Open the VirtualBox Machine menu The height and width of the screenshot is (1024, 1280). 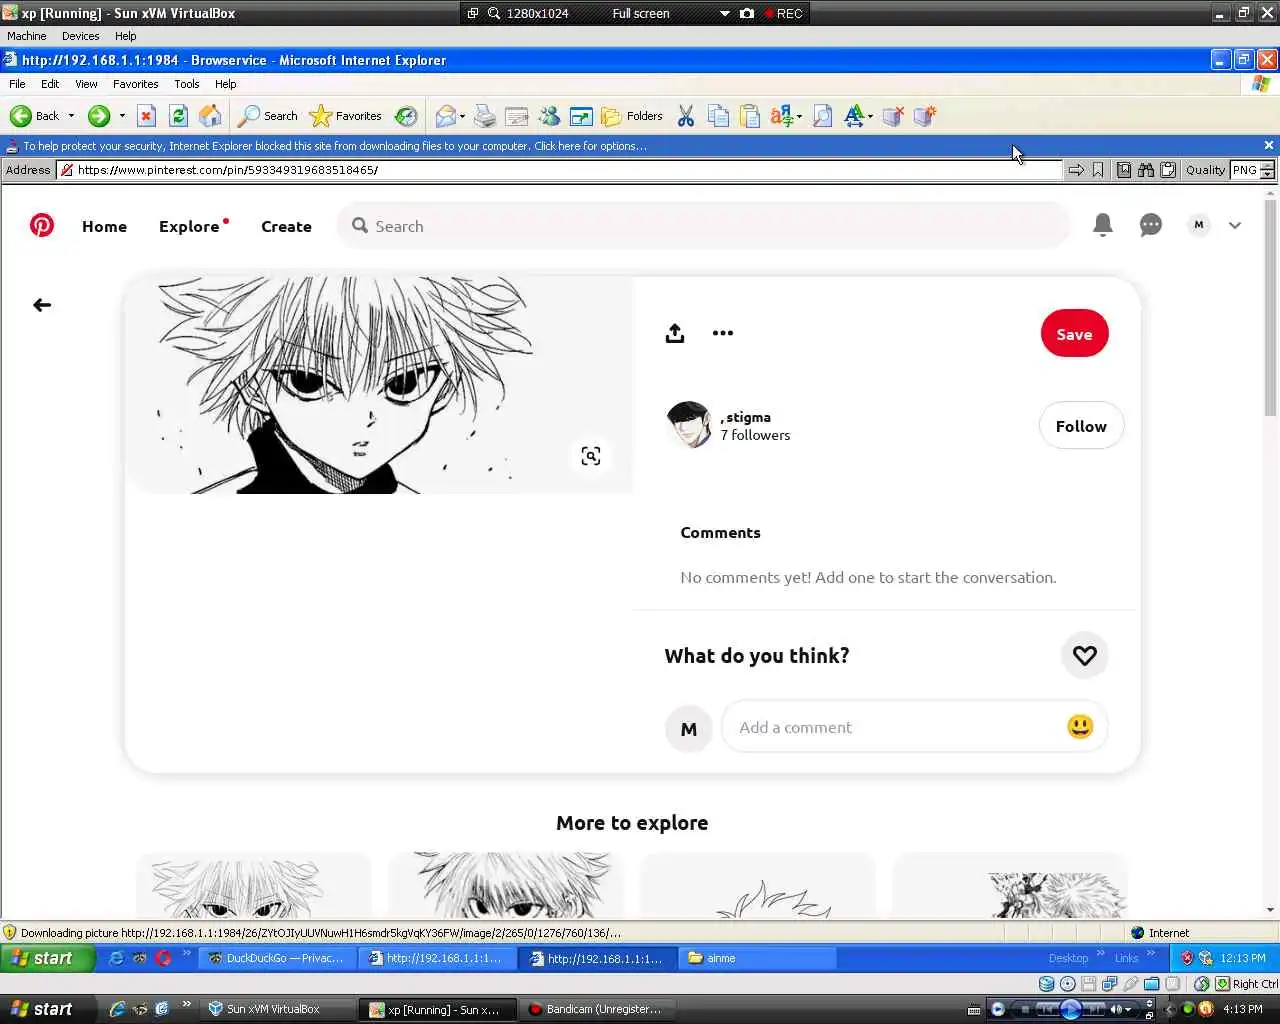click(27, 36)
